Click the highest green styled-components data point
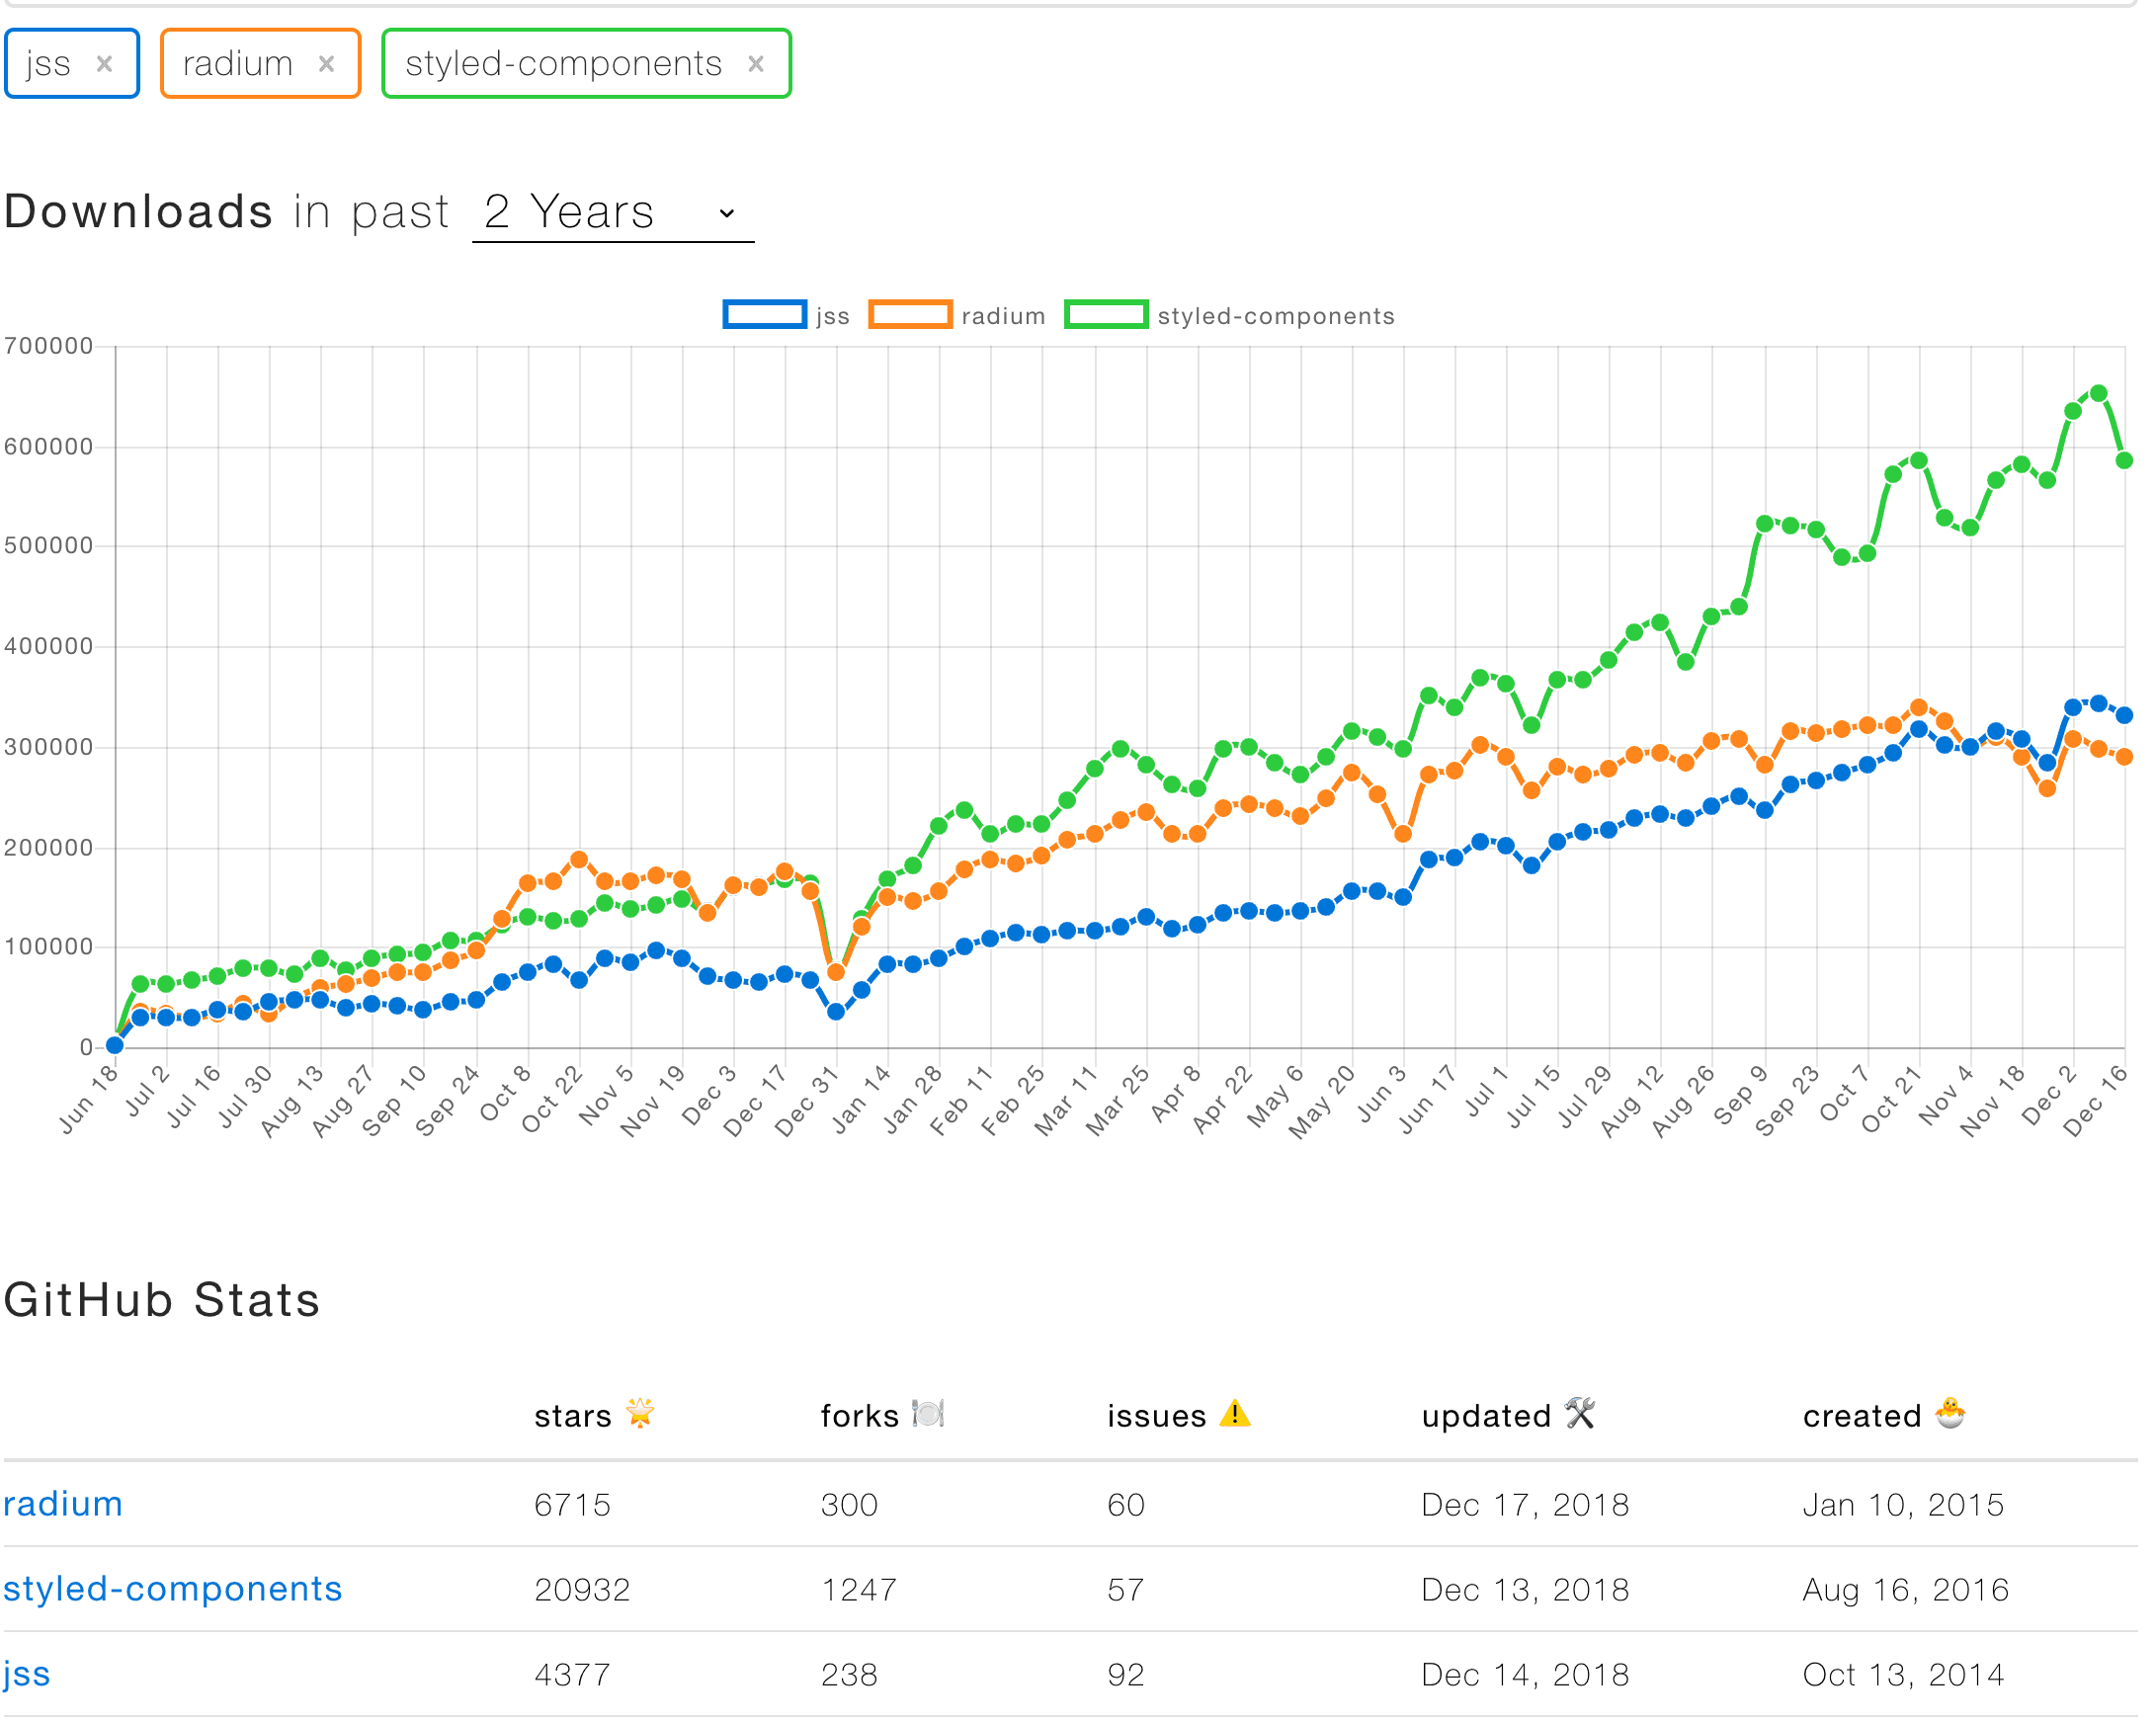This screenshot has height=1723, width=2156. tap(2099, 394)
